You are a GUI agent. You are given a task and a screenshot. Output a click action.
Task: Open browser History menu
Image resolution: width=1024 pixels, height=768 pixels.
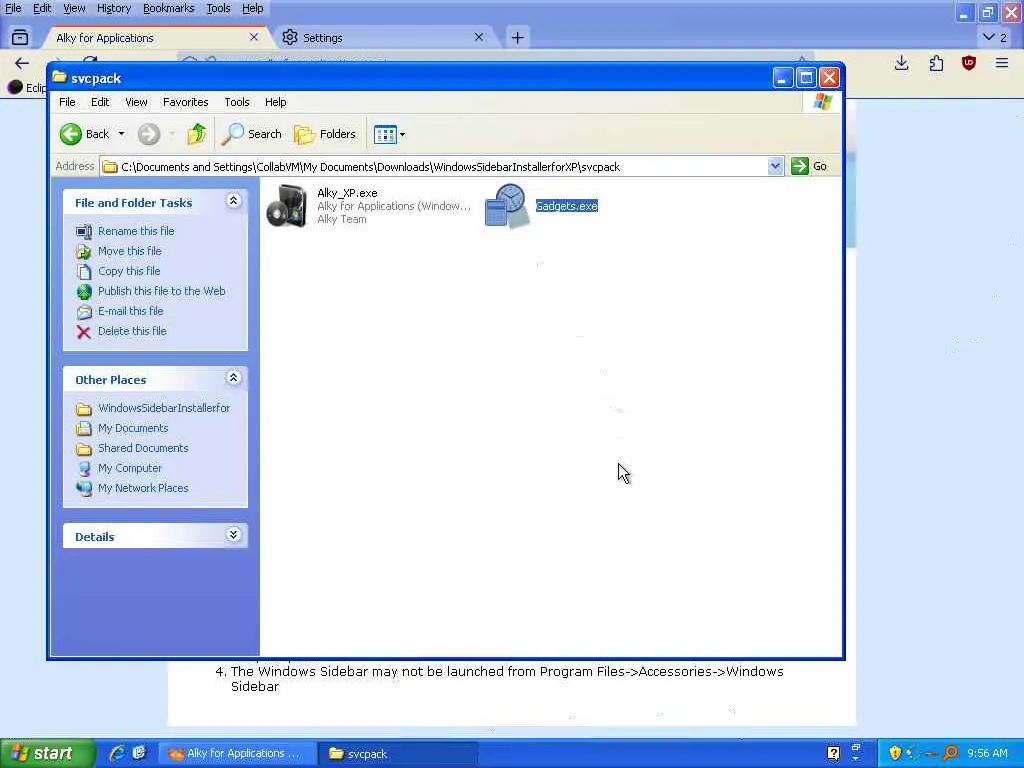[114, 8]
